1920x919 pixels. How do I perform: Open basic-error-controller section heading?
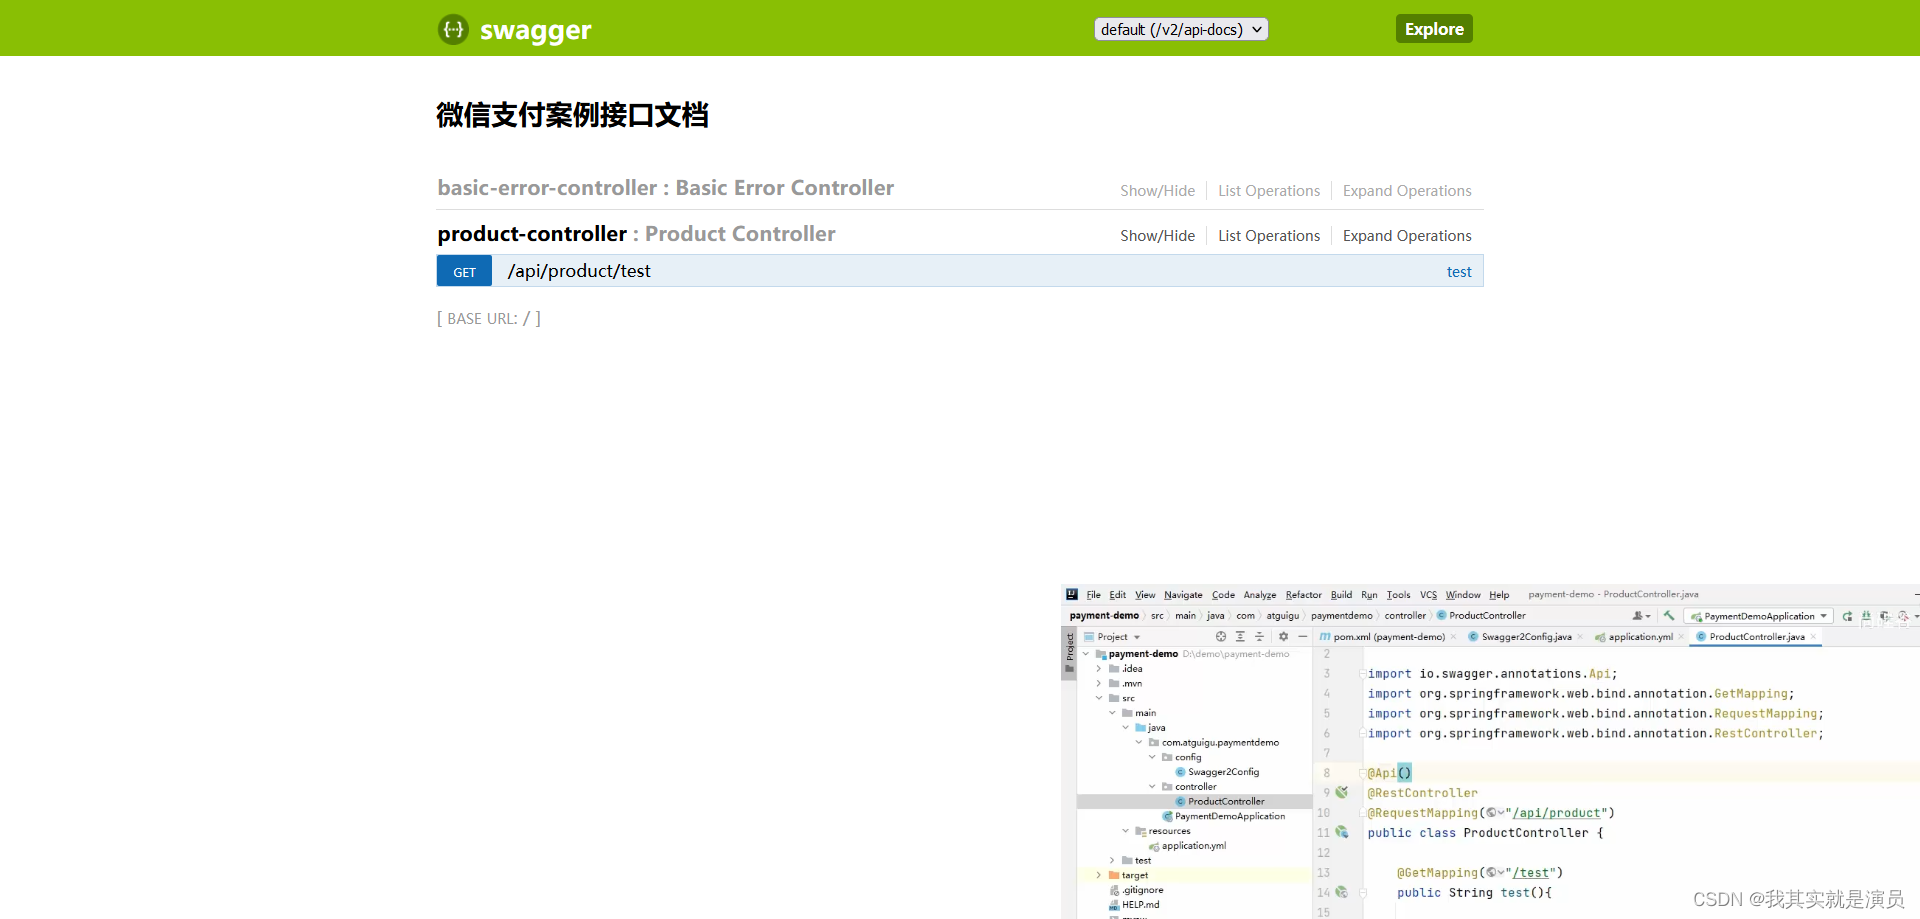(x=665, y=188)
